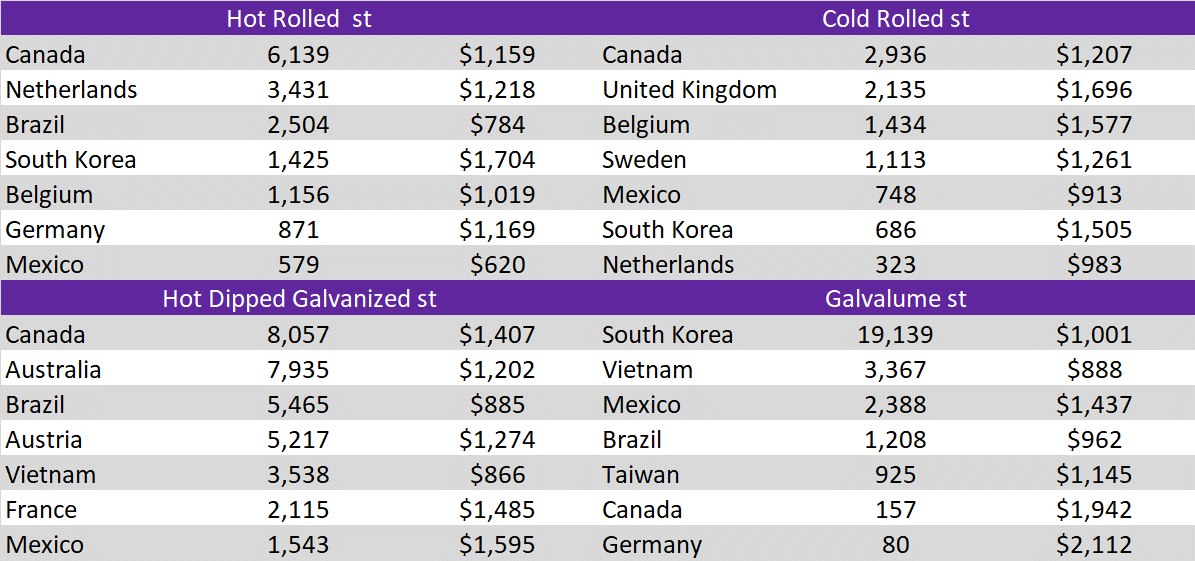Viewport: 1195px width, 561px height.
Task: Click the $2,112 Germany price cell
Action: pyautogui.click(x=1094, y=545)
